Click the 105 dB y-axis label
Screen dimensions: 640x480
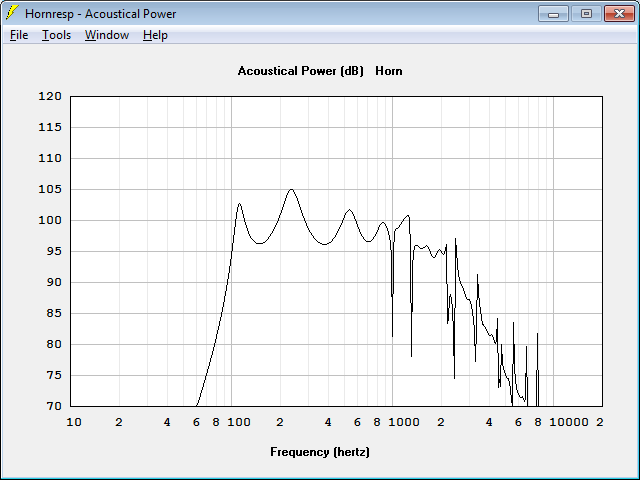coord(50,189)
